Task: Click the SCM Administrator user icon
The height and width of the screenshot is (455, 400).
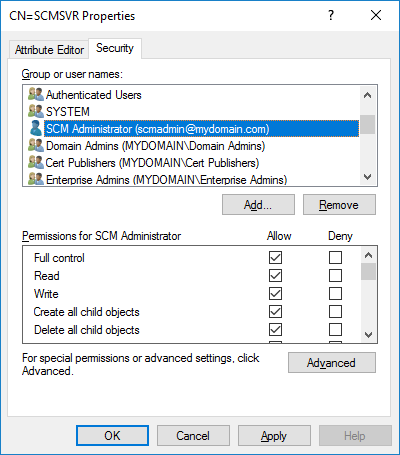Action: (x=36, y=128)
